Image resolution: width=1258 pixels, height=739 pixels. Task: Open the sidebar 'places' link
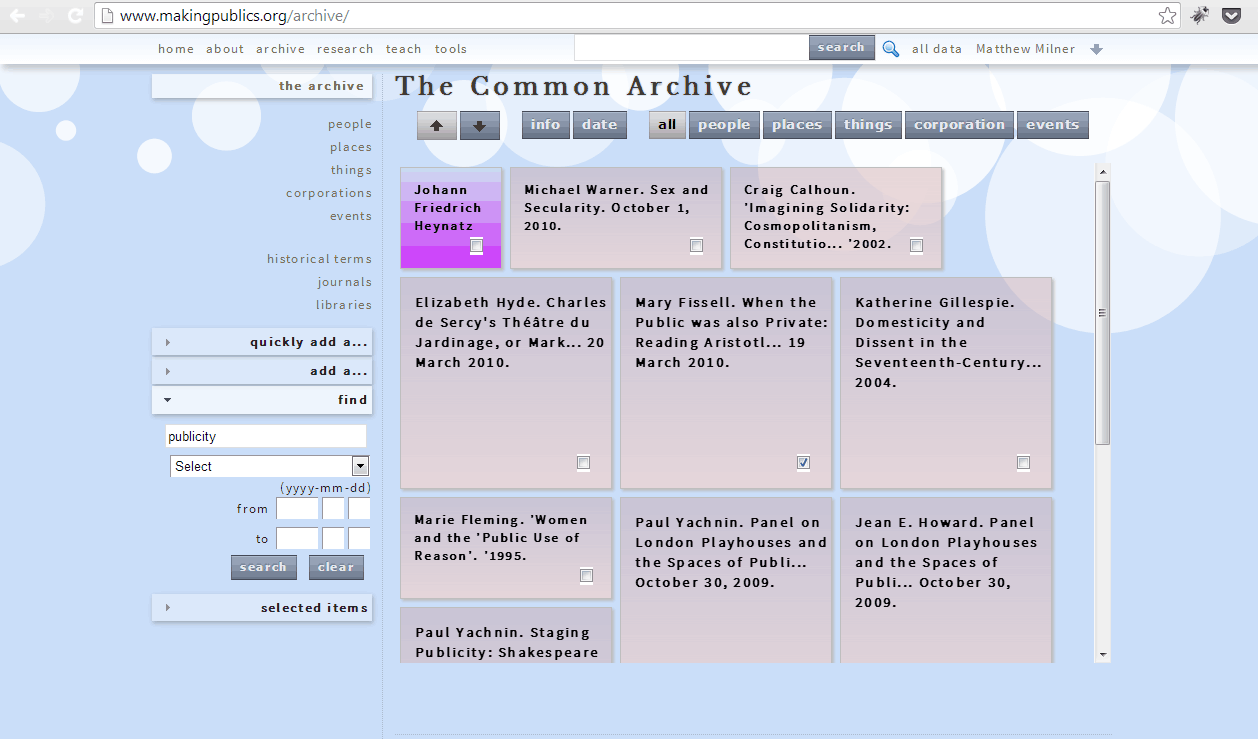tap(351, 147)
